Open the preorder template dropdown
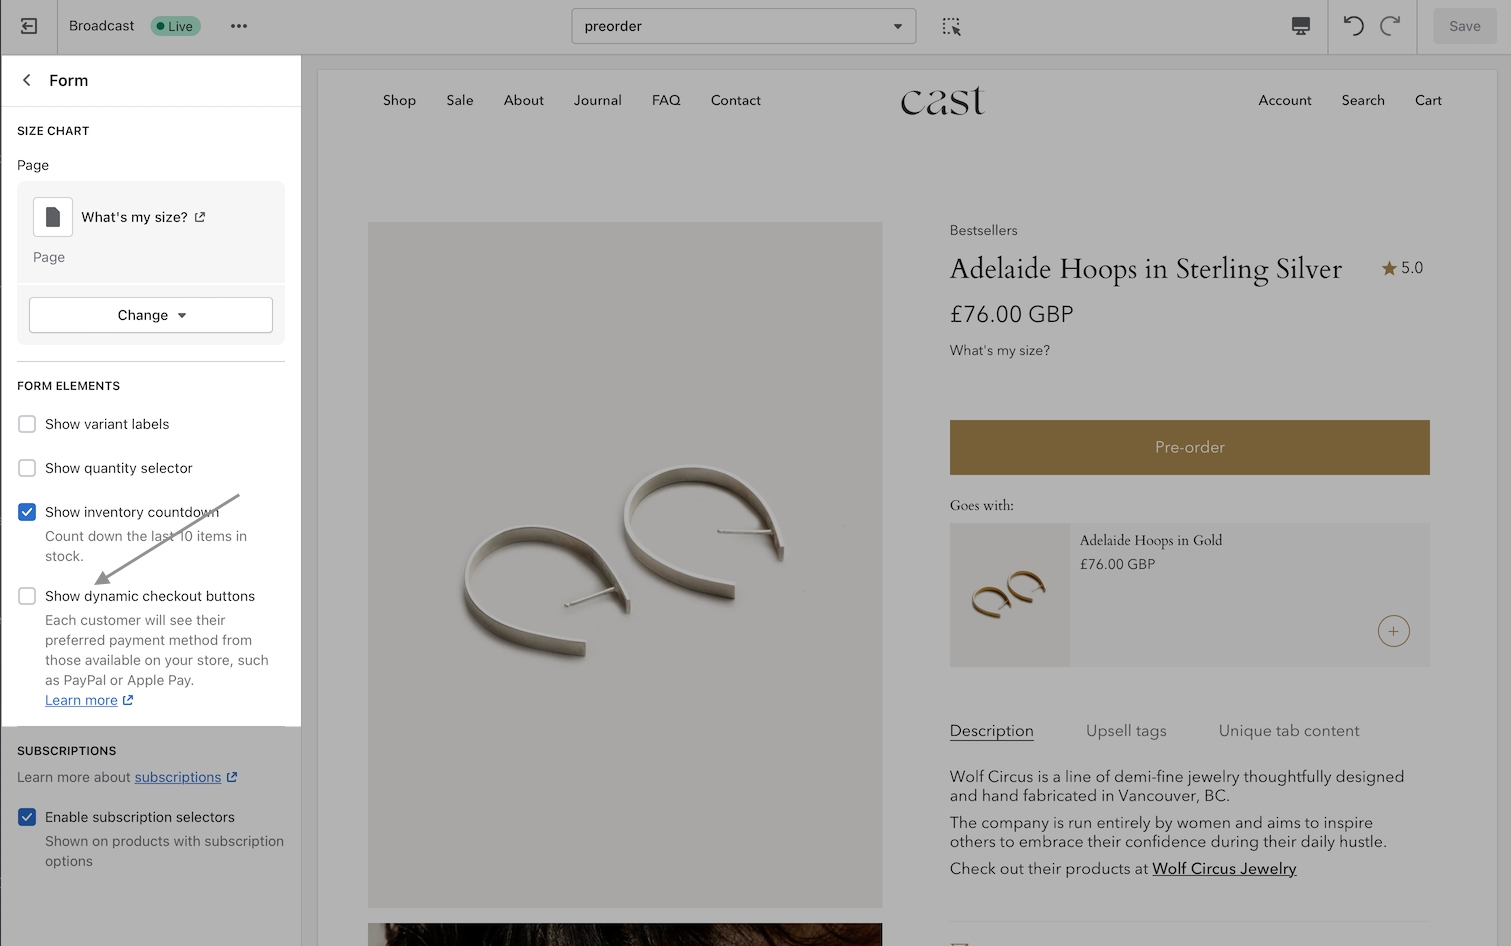1511x946 pixels. [x=743, y=26]
